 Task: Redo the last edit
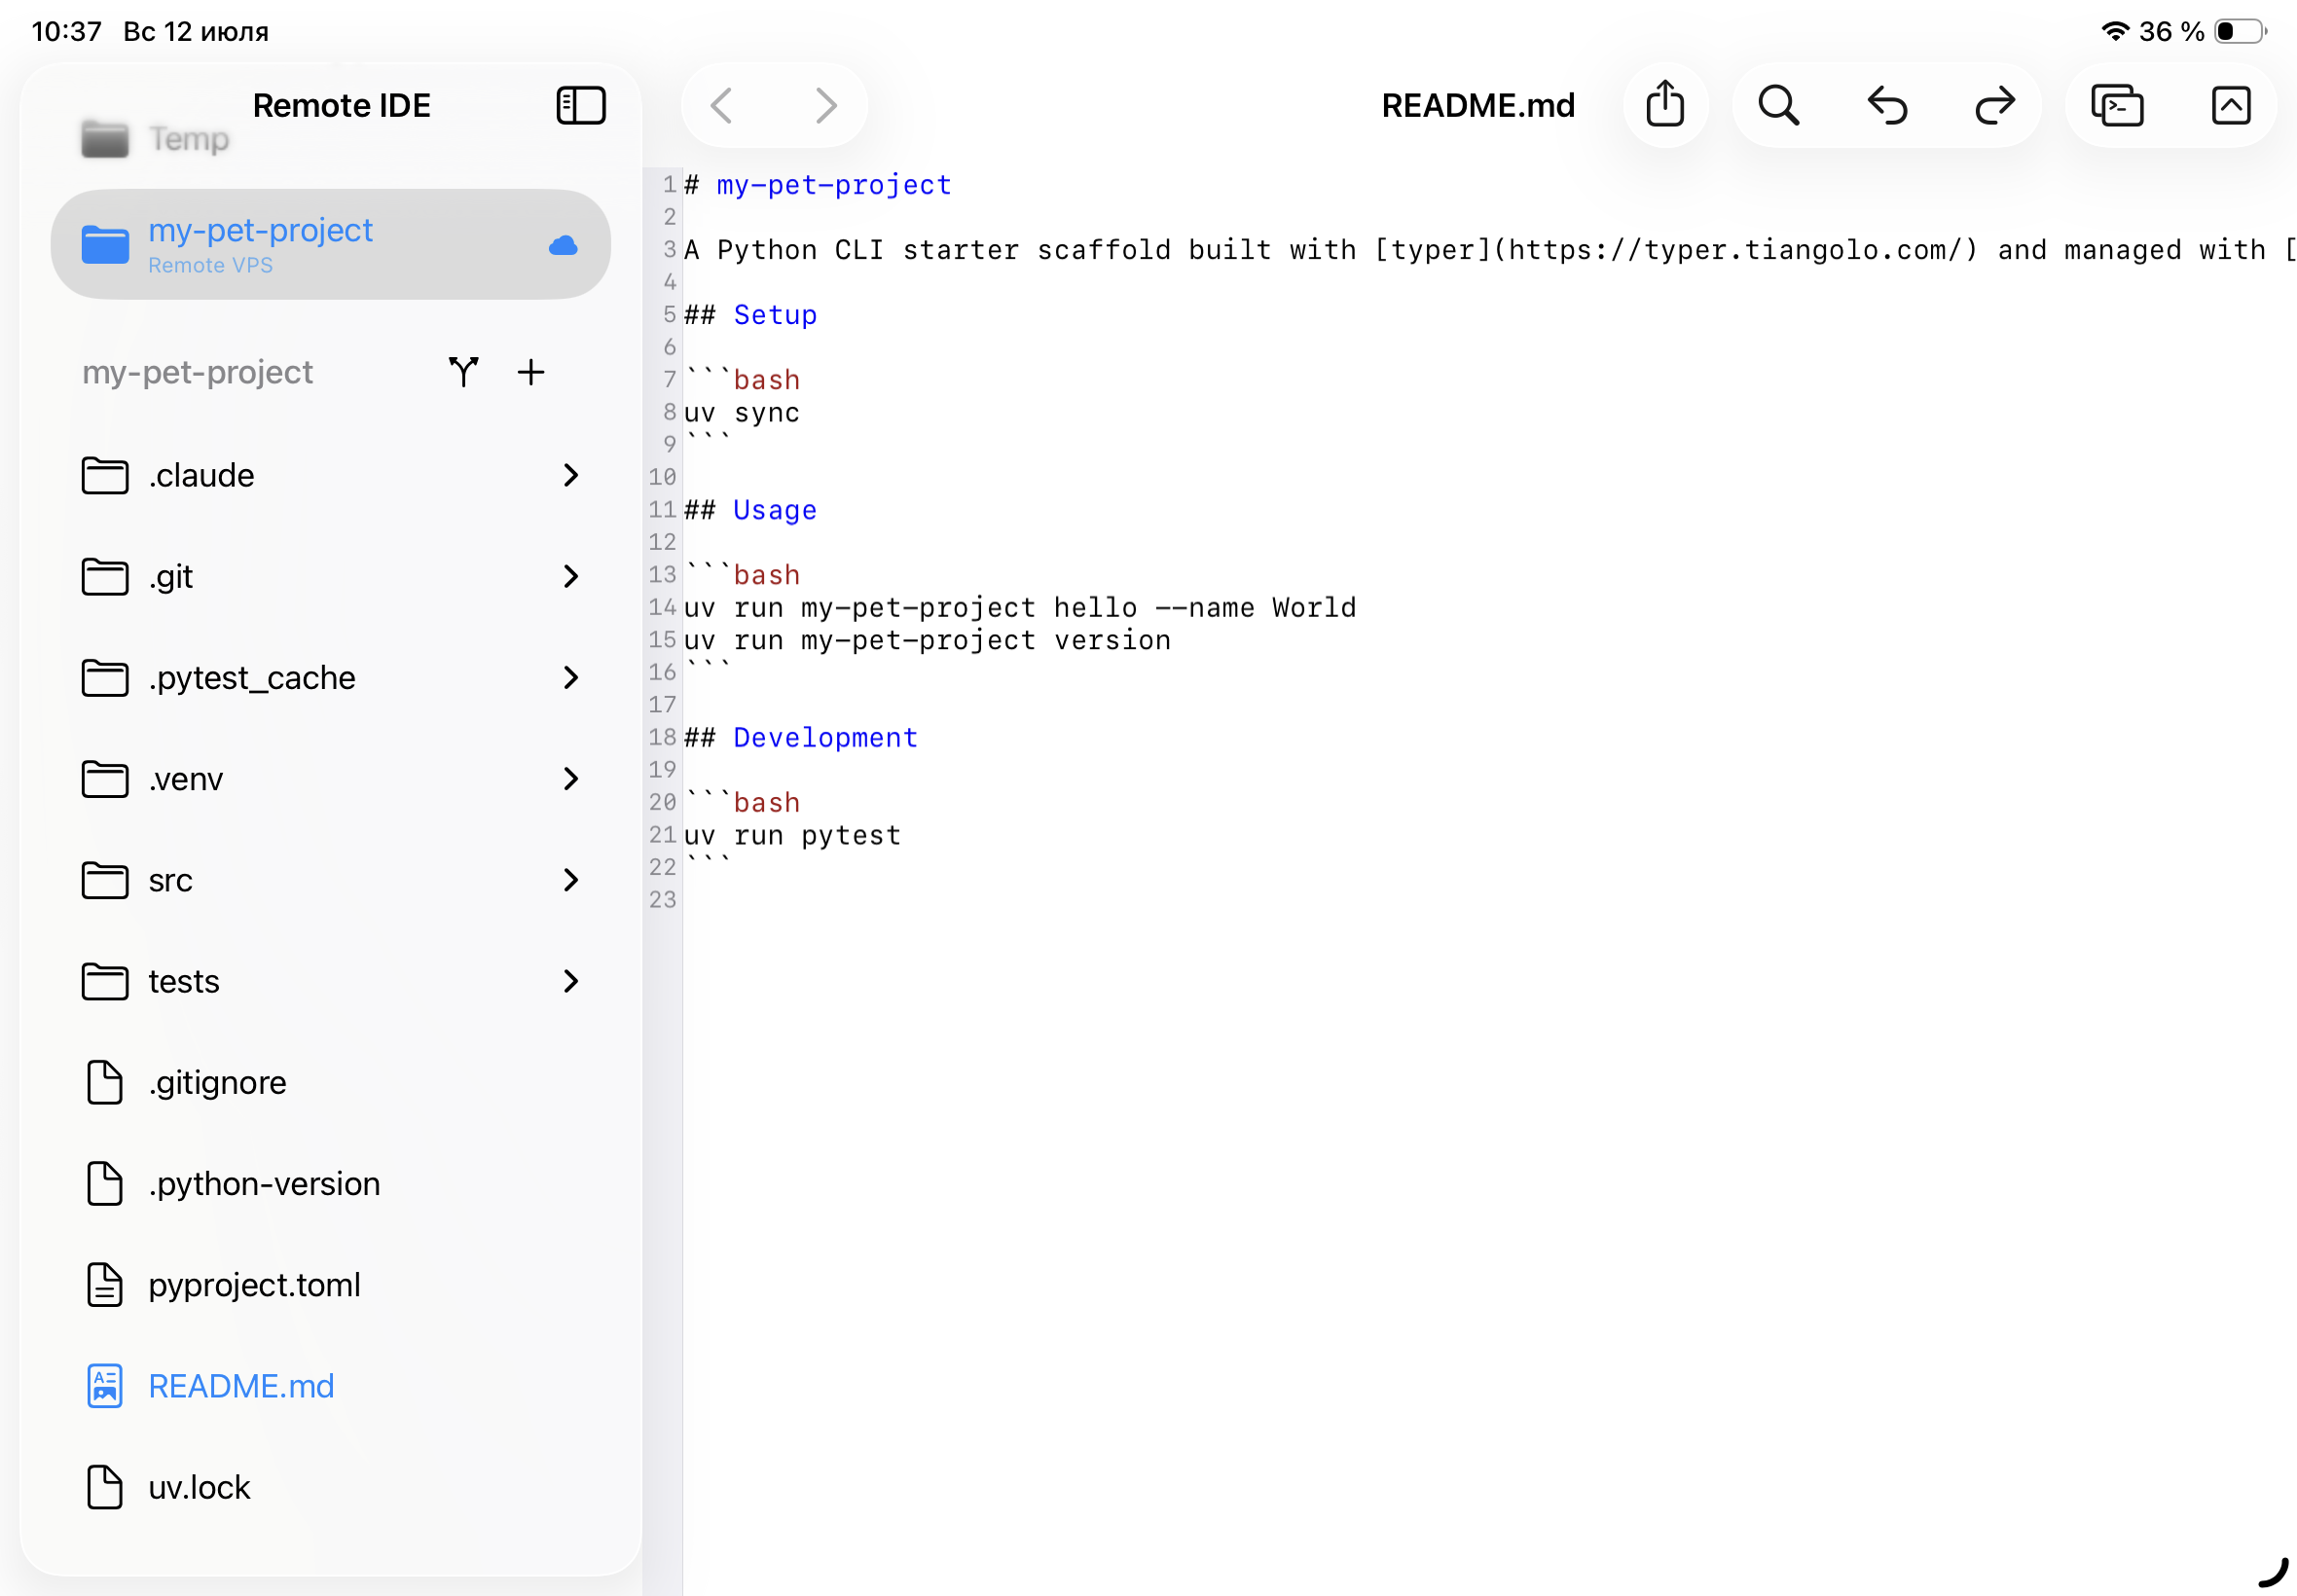[1995, 105]
